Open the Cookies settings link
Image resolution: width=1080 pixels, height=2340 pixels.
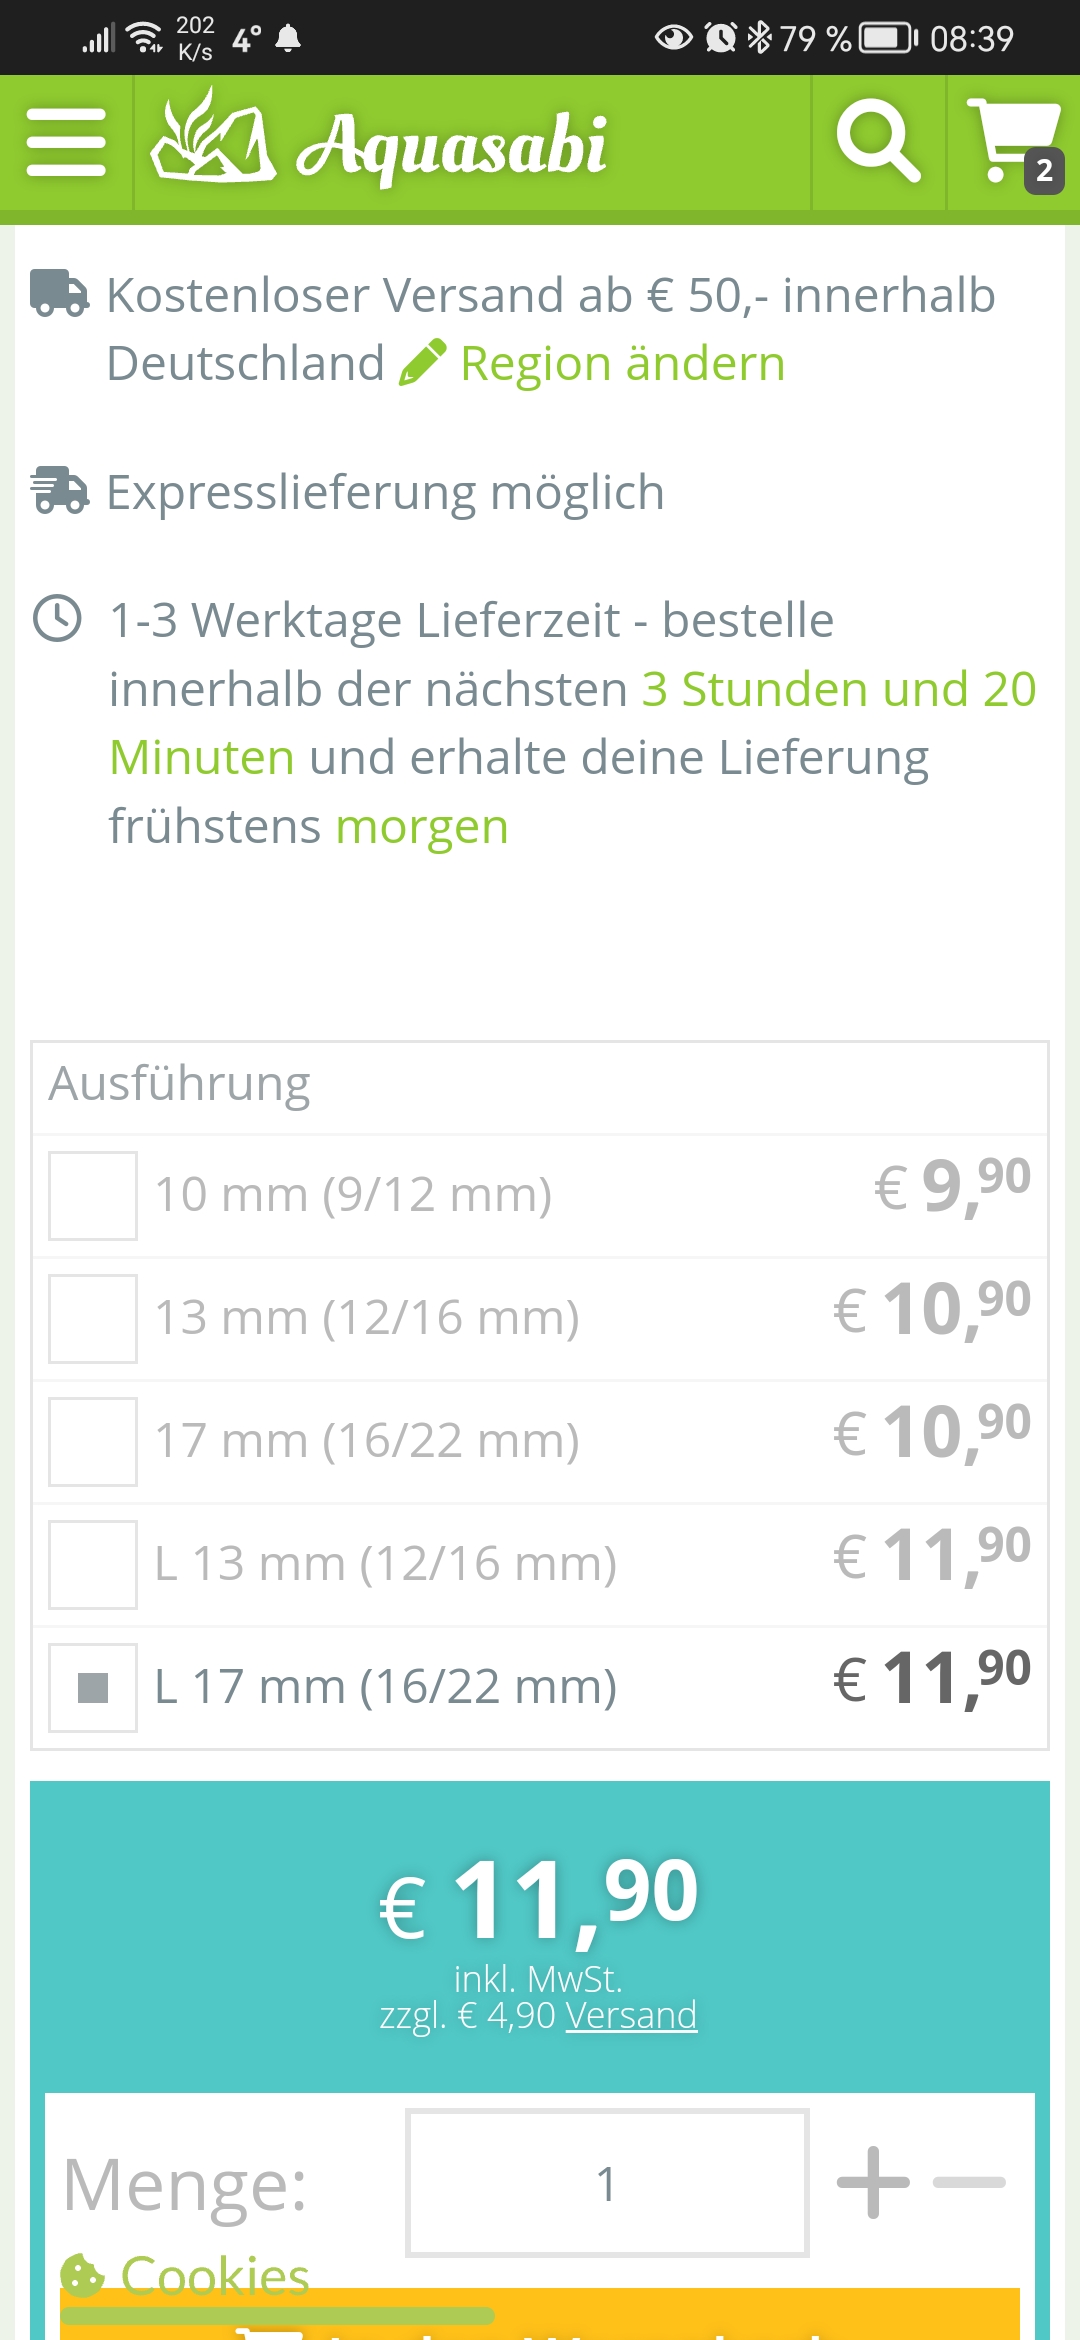(214, 2276)
